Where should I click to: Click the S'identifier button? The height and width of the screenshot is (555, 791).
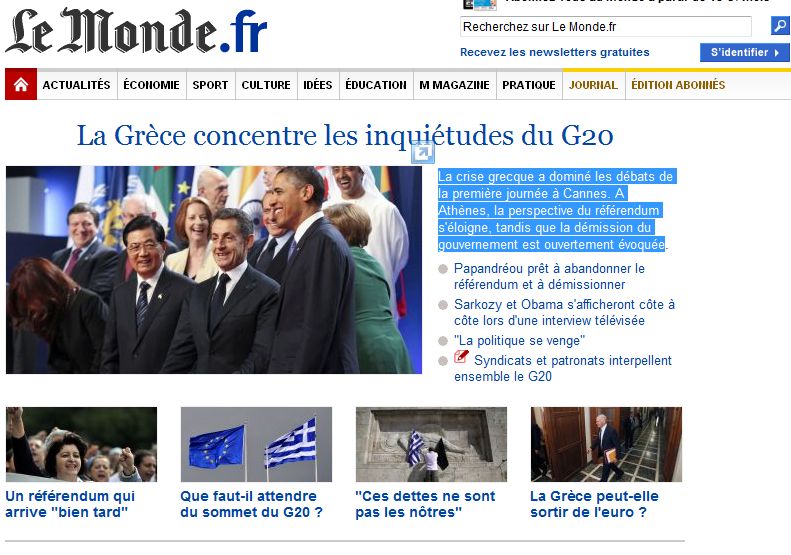[x=745, y=52]
